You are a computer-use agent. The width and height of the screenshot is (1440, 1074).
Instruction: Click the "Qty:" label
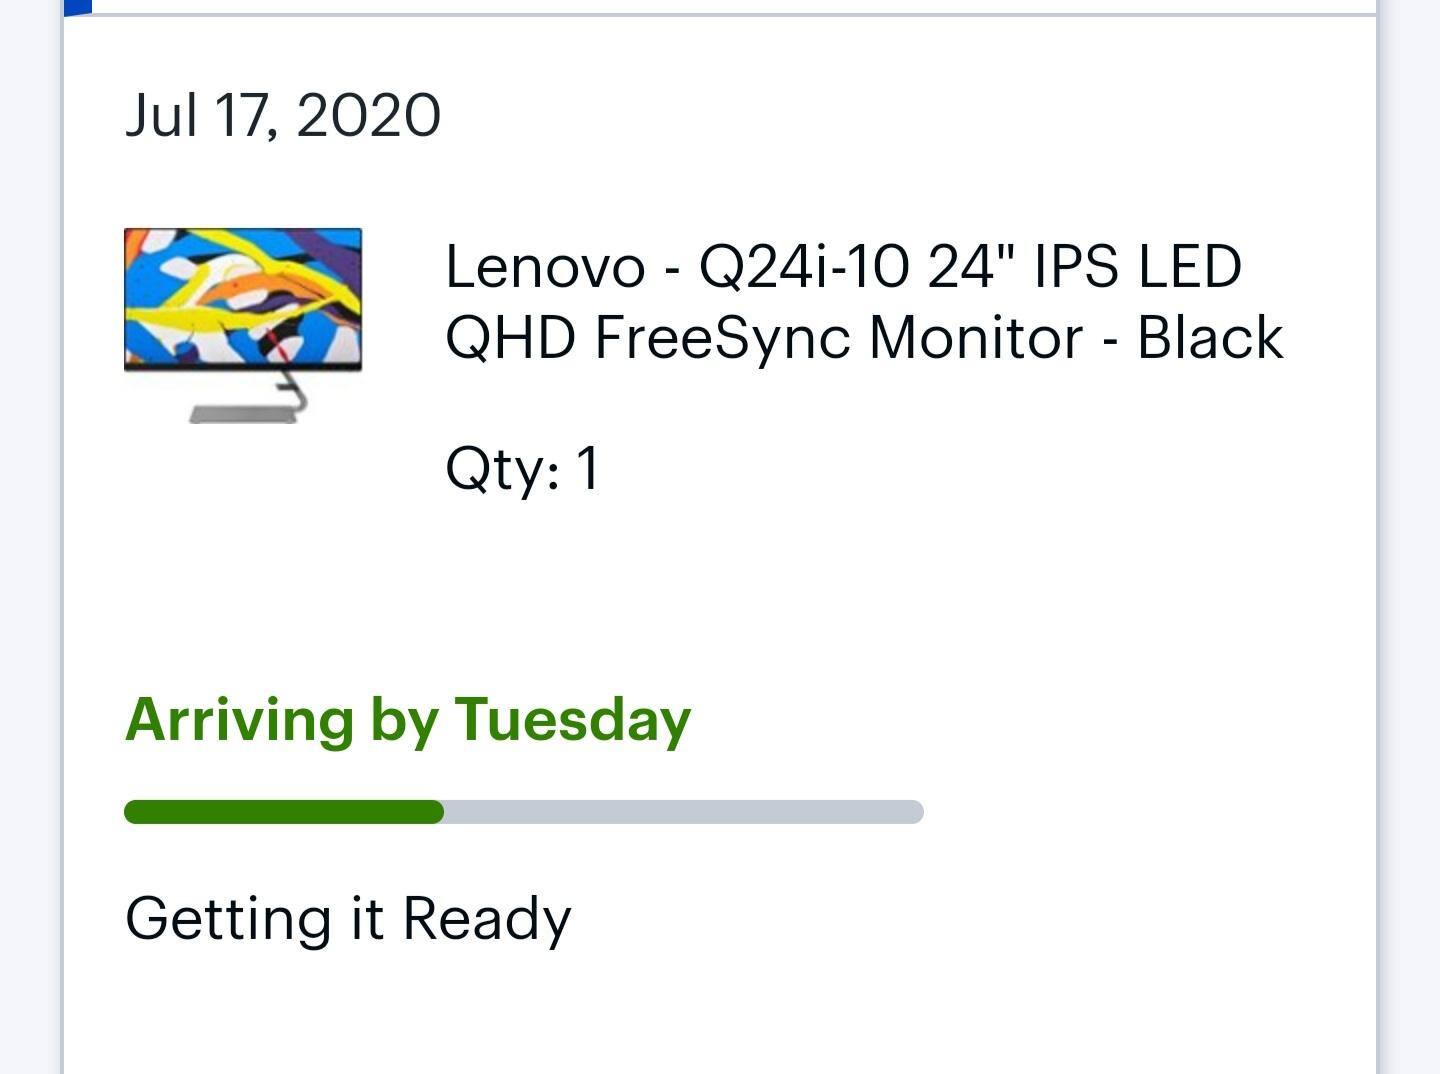click(x=502, y=468)
